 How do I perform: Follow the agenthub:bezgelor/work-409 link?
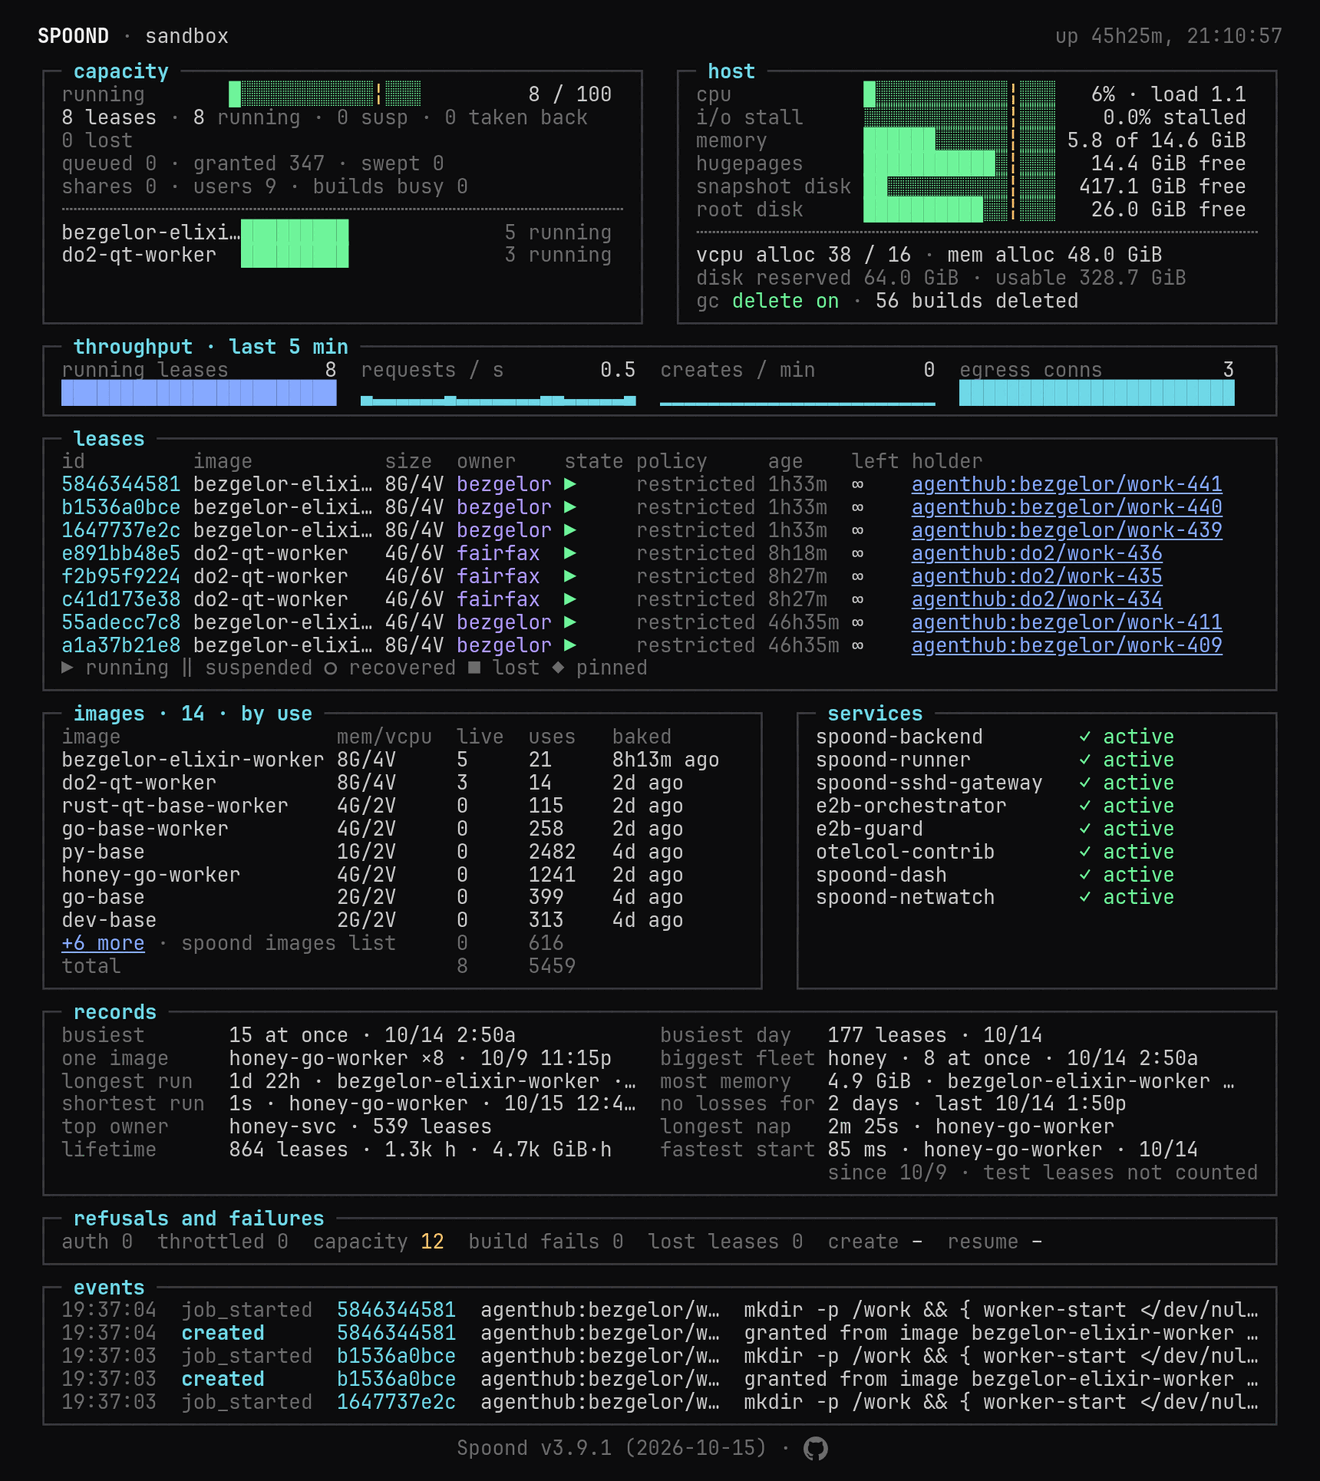click(x=1067, y=646)
